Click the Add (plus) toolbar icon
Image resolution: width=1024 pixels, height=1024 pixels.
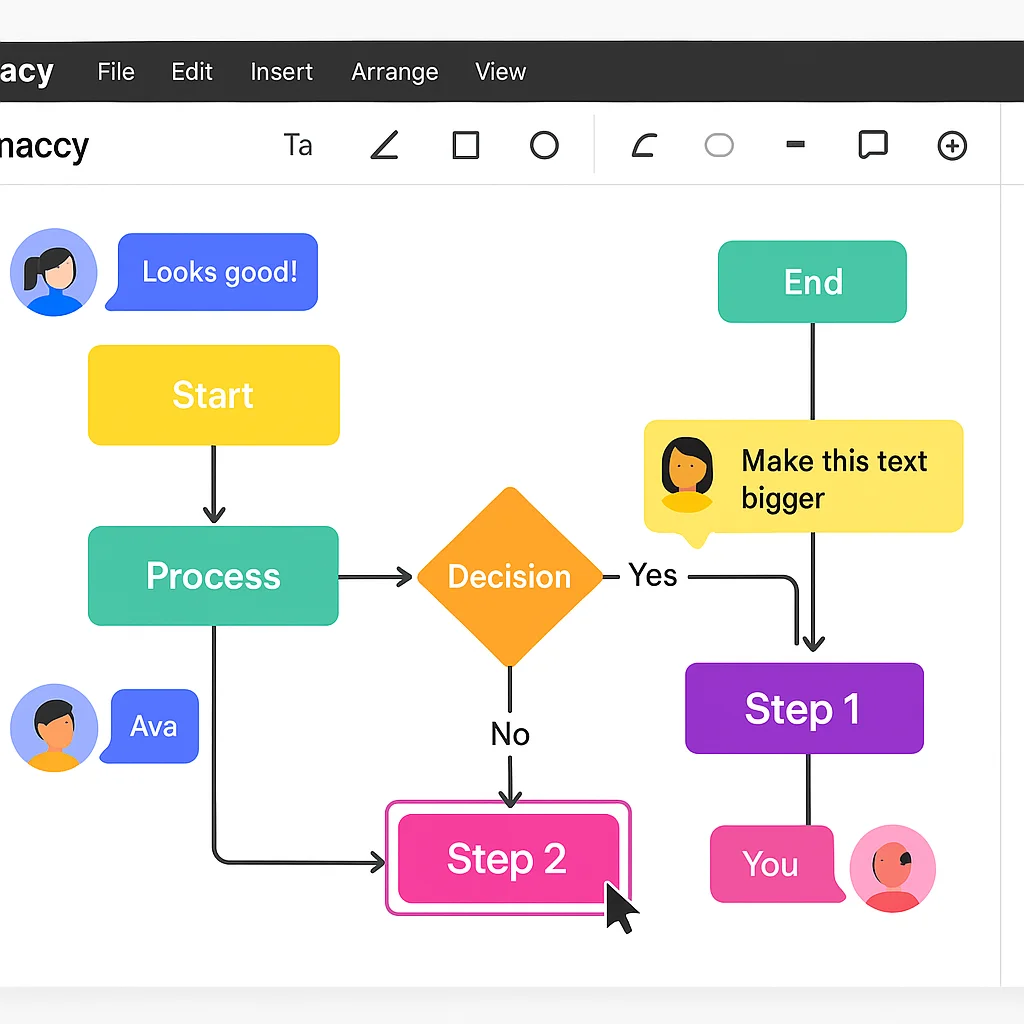coord(952,145)
